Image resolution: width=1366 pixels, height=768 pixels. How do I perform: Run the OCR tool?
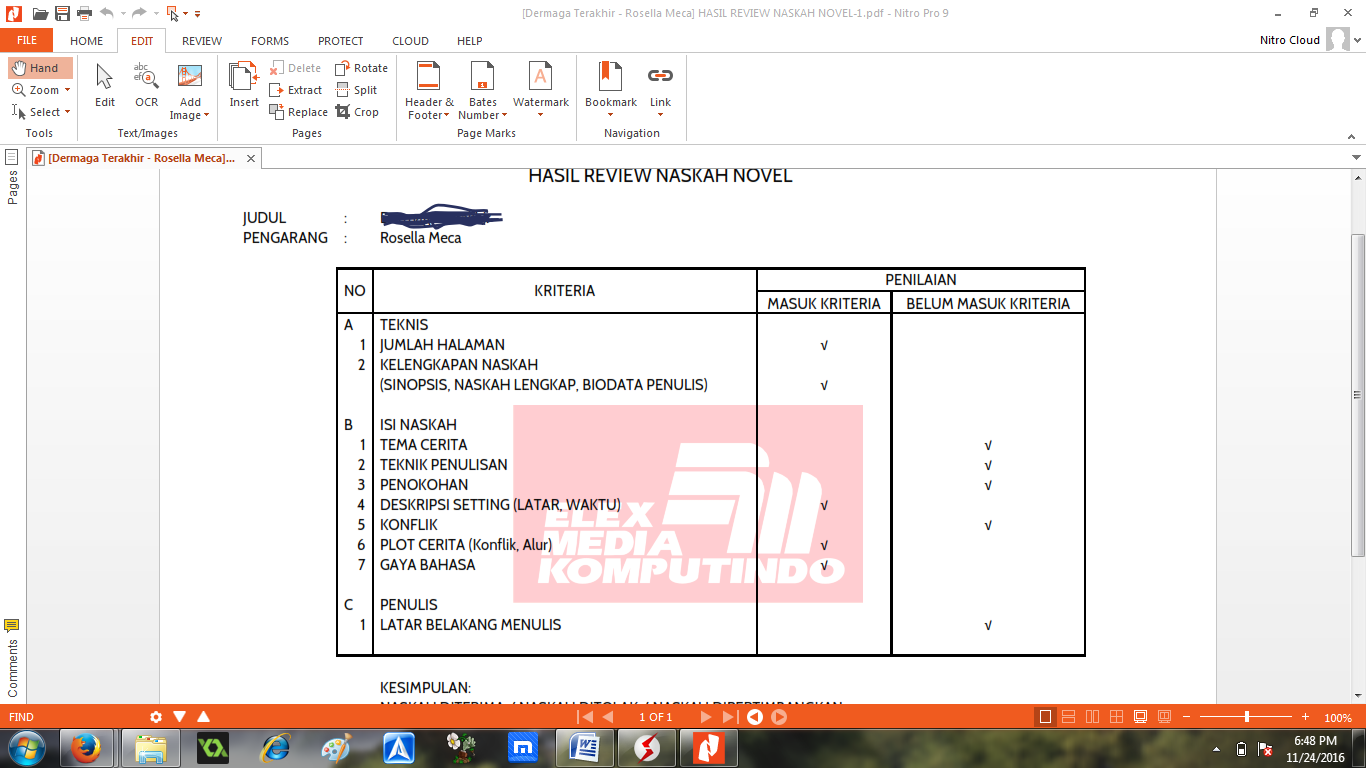[x=147, y=85]
